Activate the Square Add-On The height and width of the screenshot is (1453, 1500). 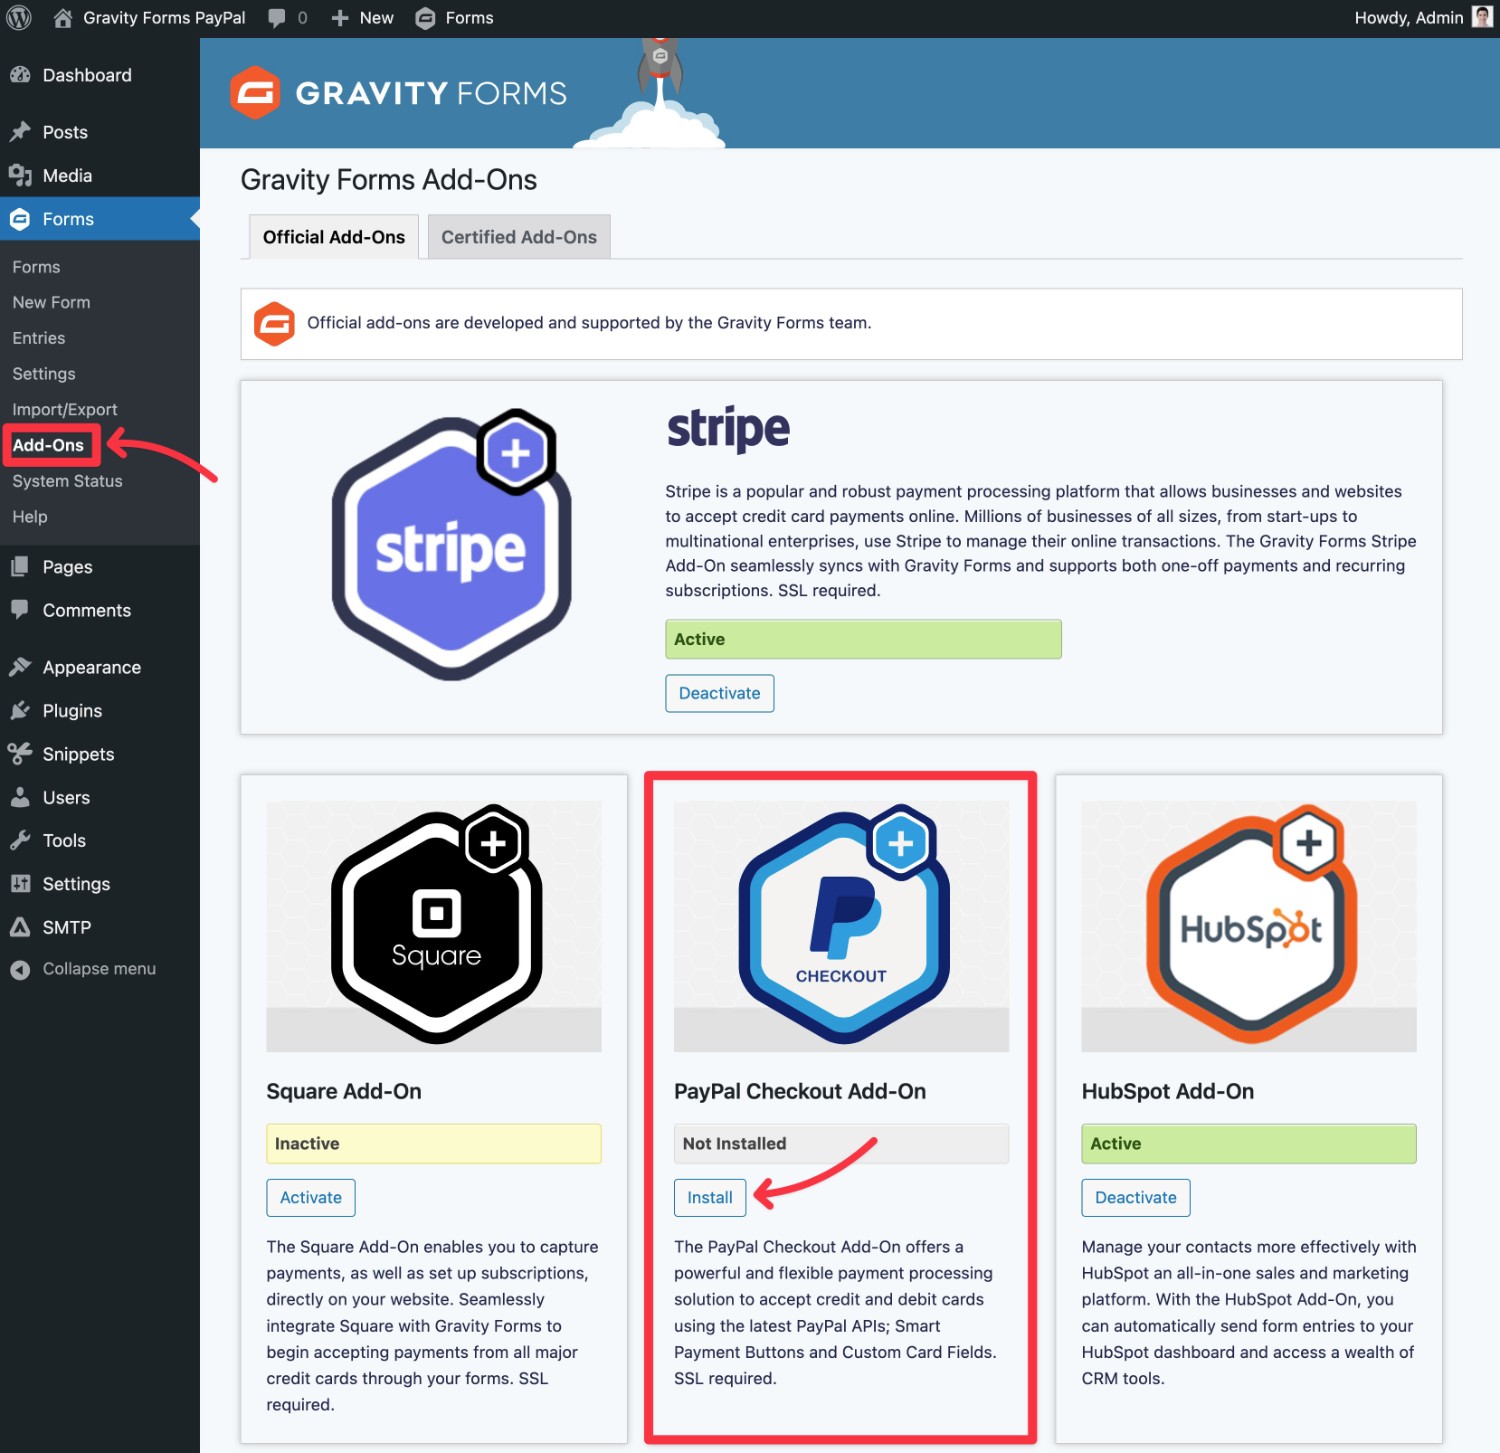(311, 1198)
